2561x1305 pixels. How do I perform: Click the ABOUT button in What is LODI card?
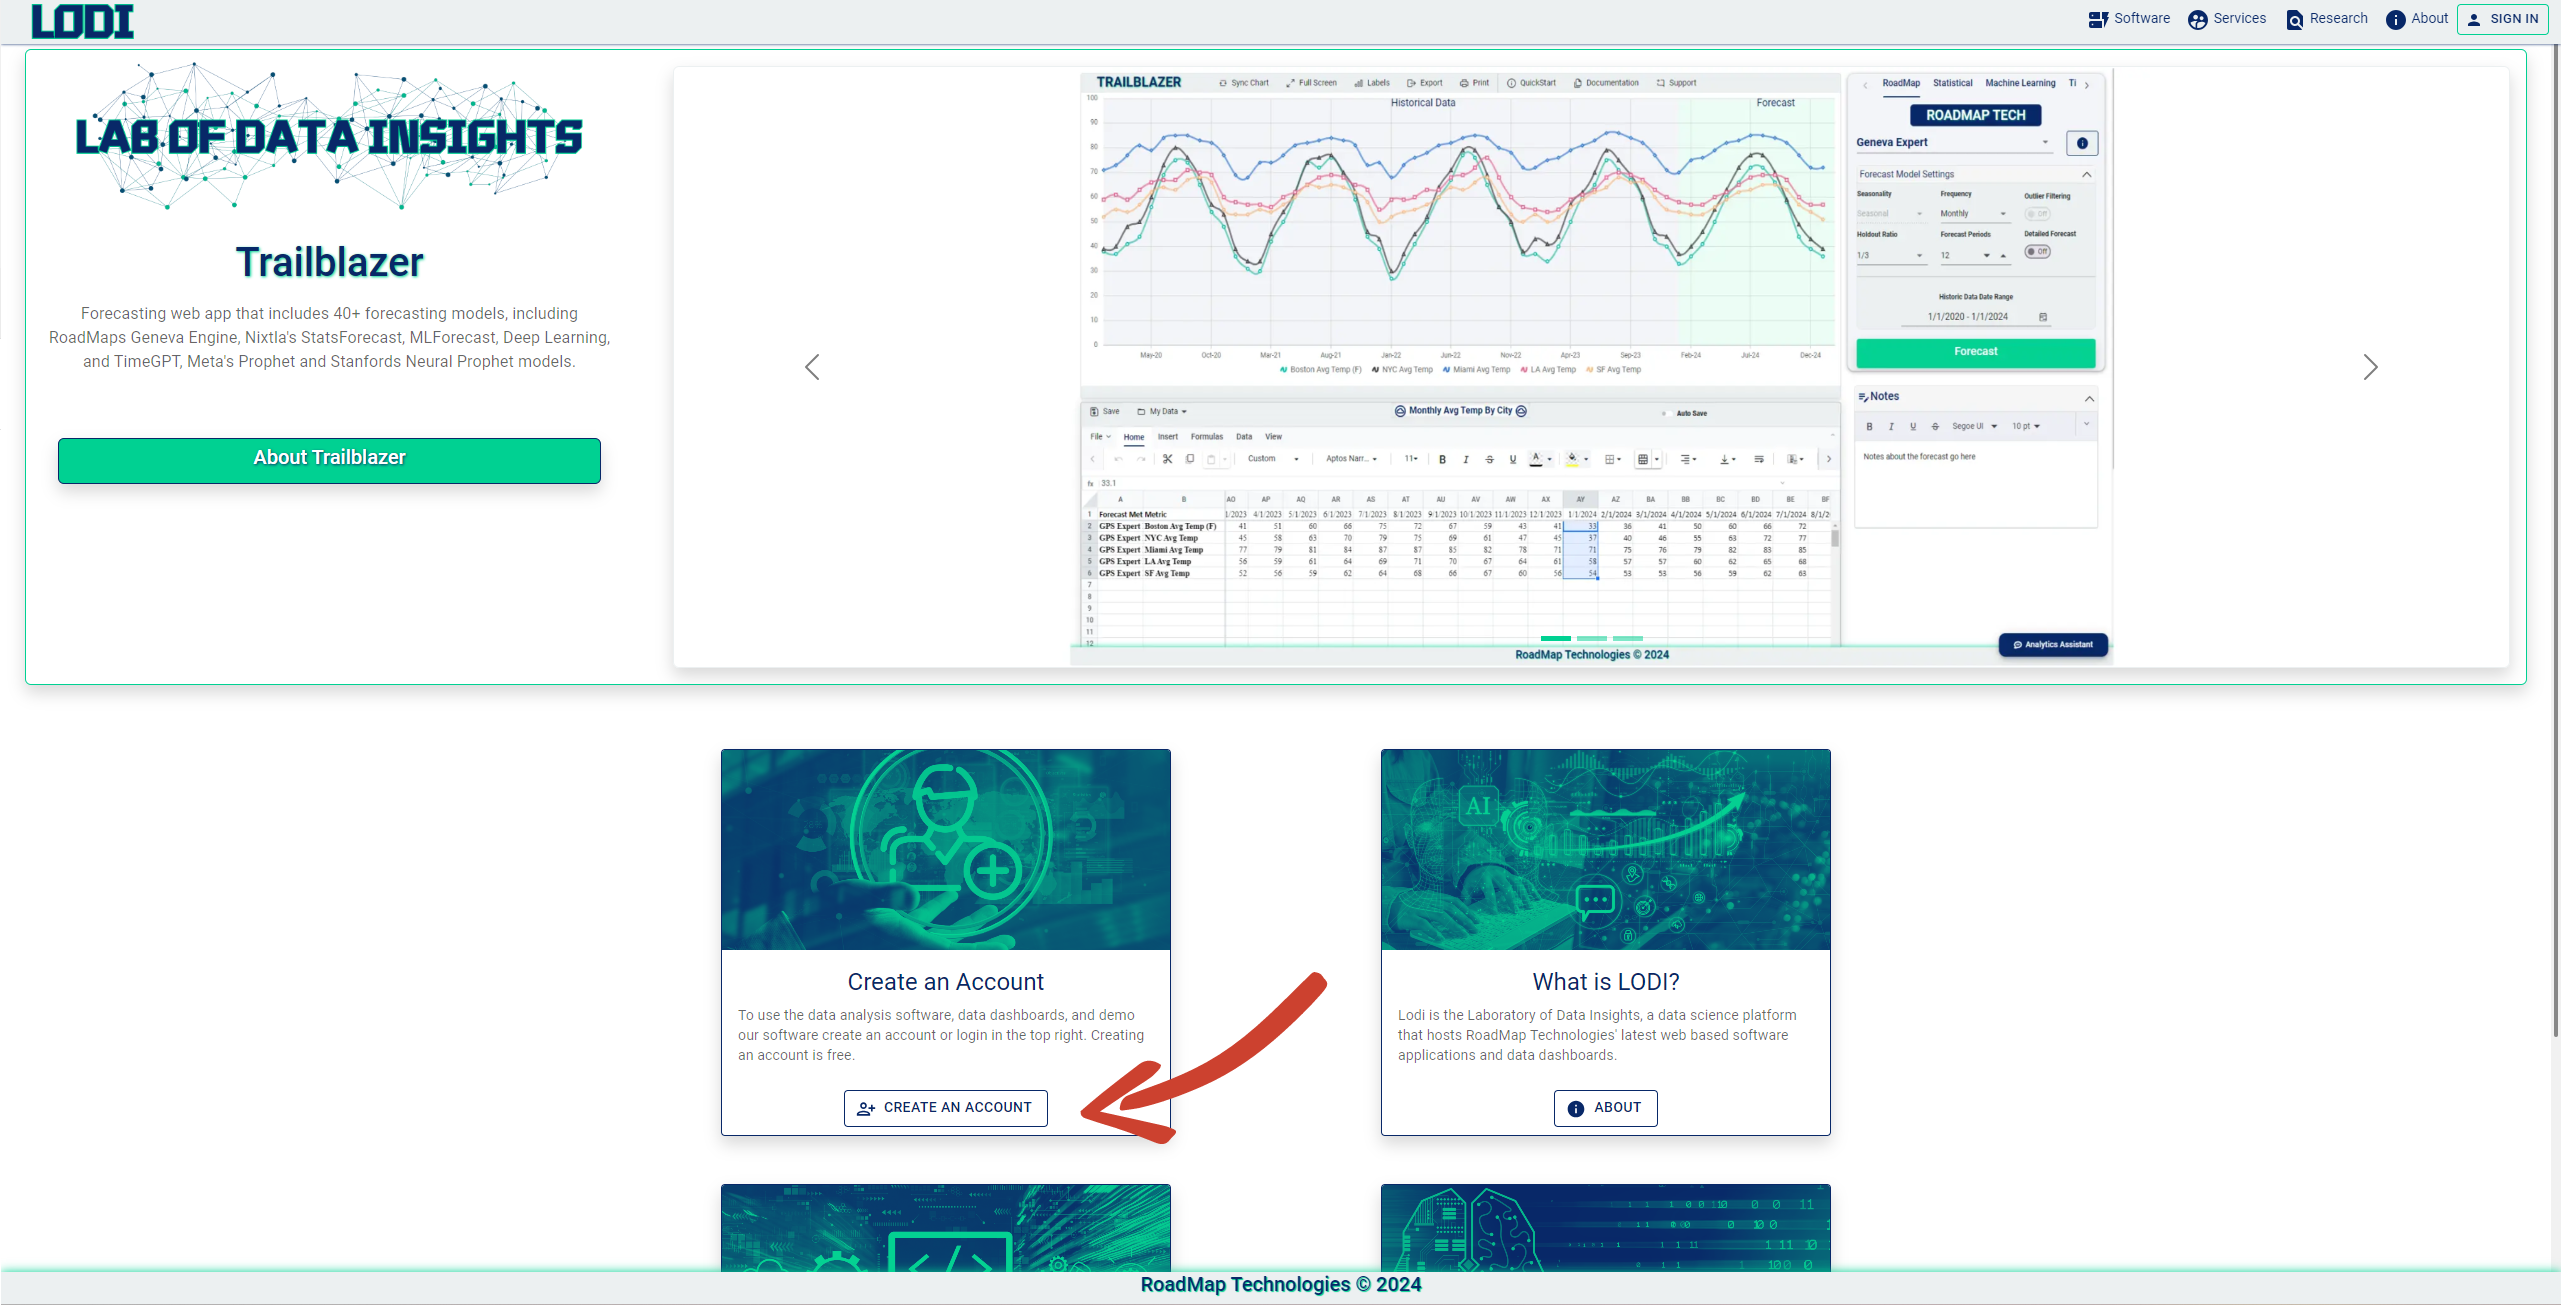click(1606, 1108)
